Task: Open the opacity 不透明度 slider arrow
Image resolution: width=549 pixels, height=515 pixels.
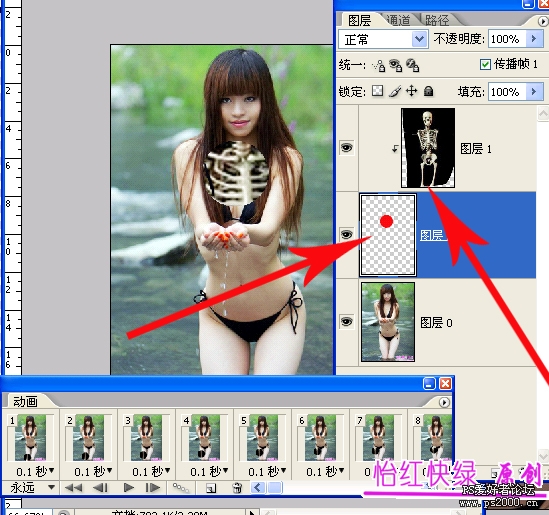Action: tap(535, 39)
